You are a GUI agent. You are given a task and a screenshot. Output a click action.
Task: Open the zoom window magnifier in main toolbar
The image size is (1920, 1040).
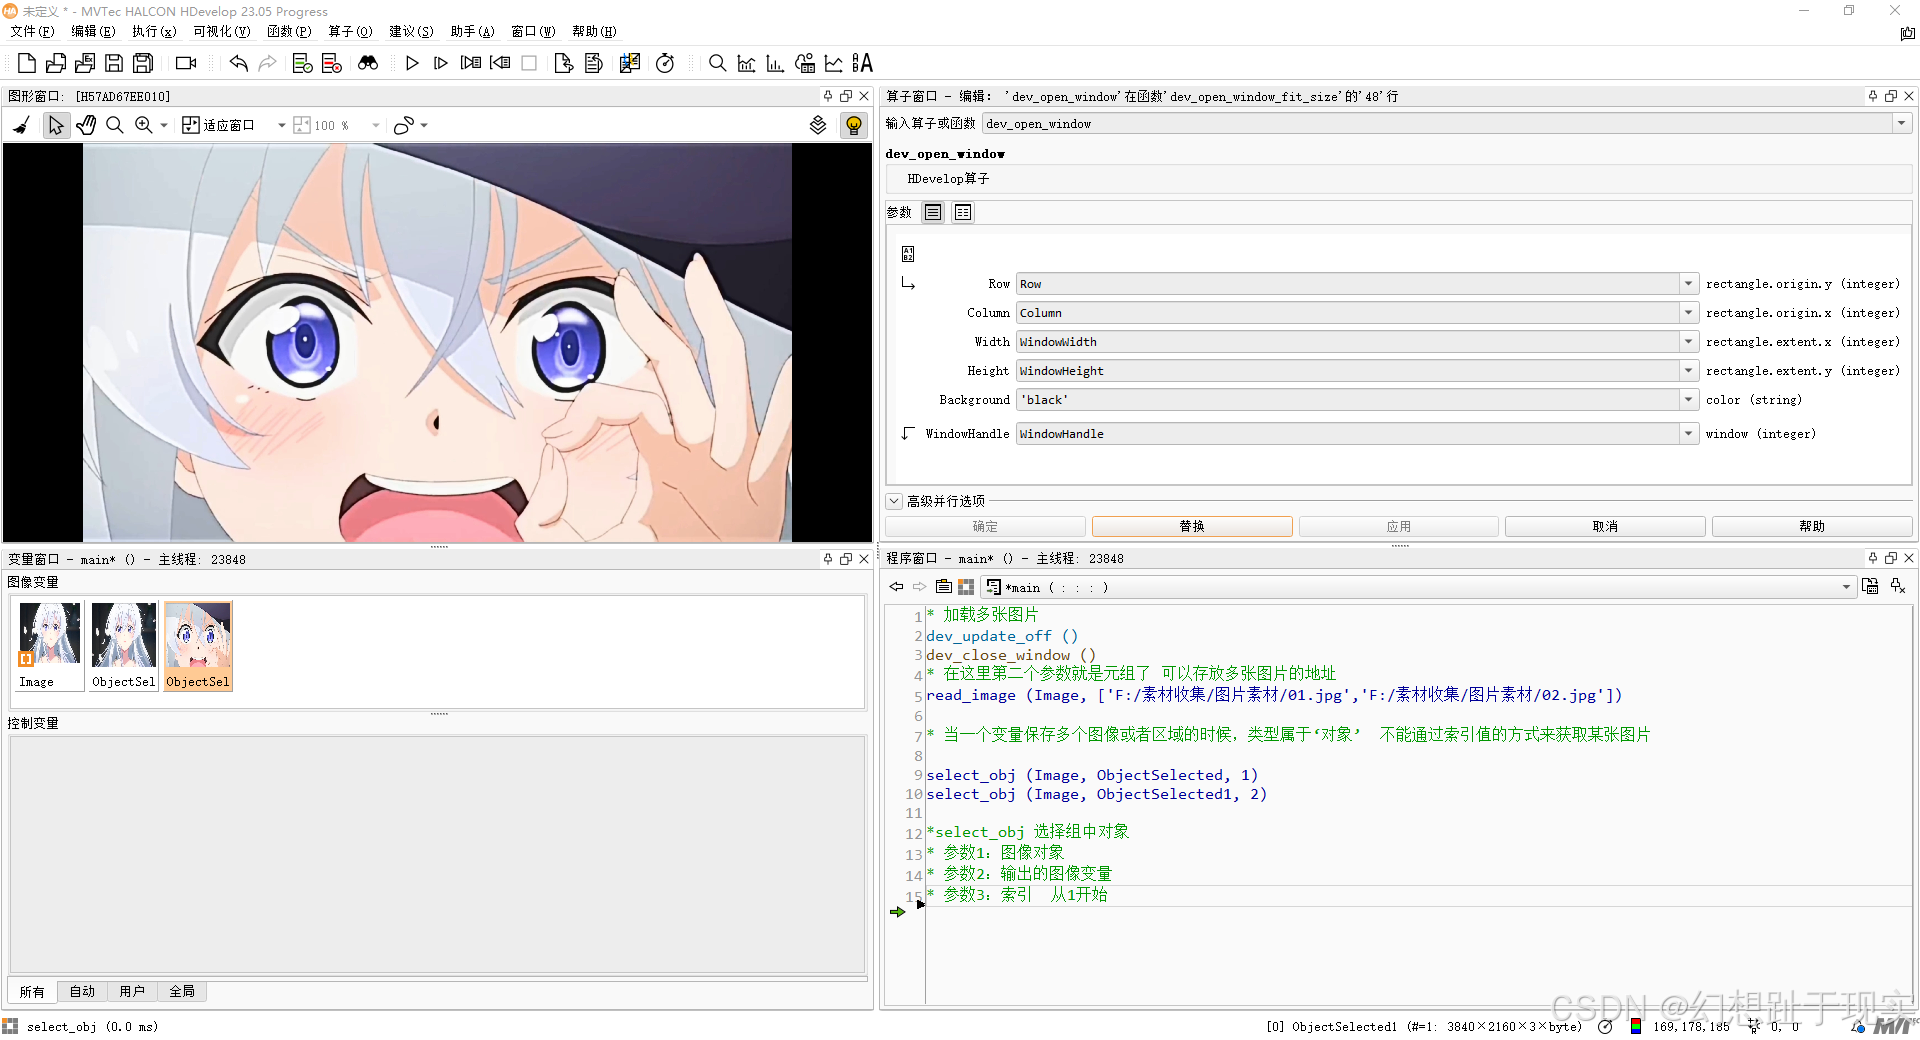(x=717, y=63)
